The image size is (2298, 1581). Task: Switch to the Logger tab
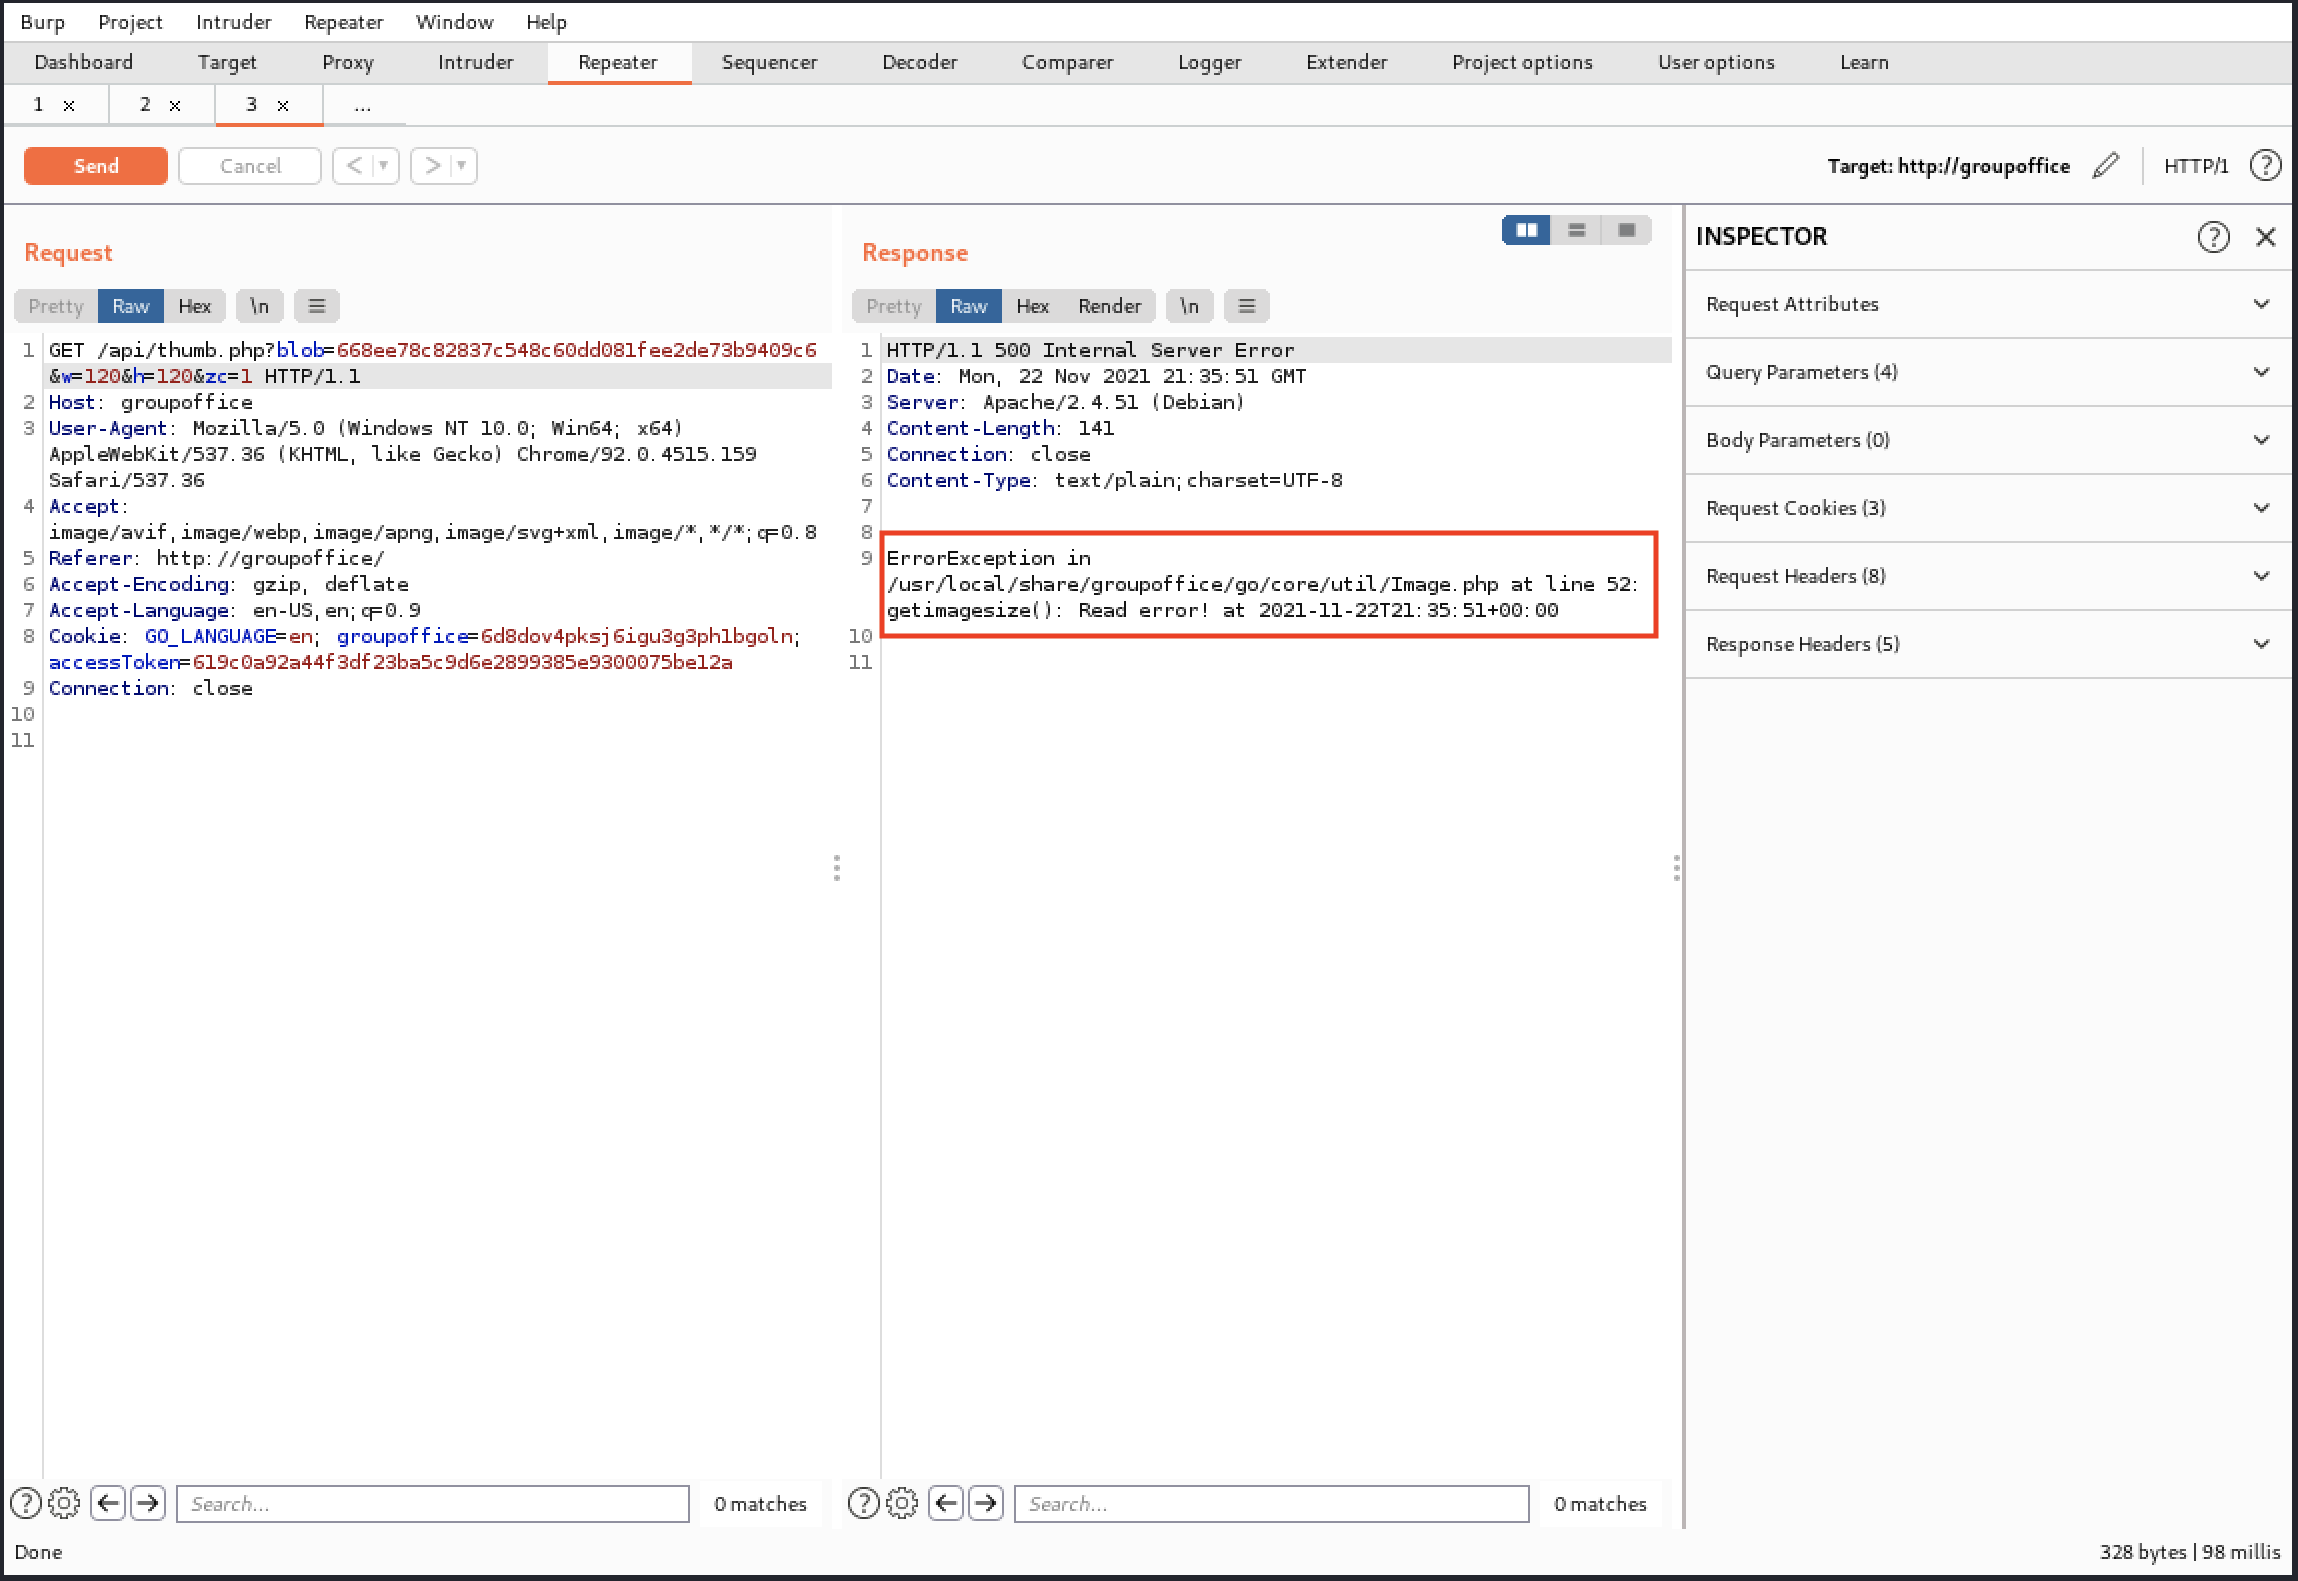(x=1209, y=62)
